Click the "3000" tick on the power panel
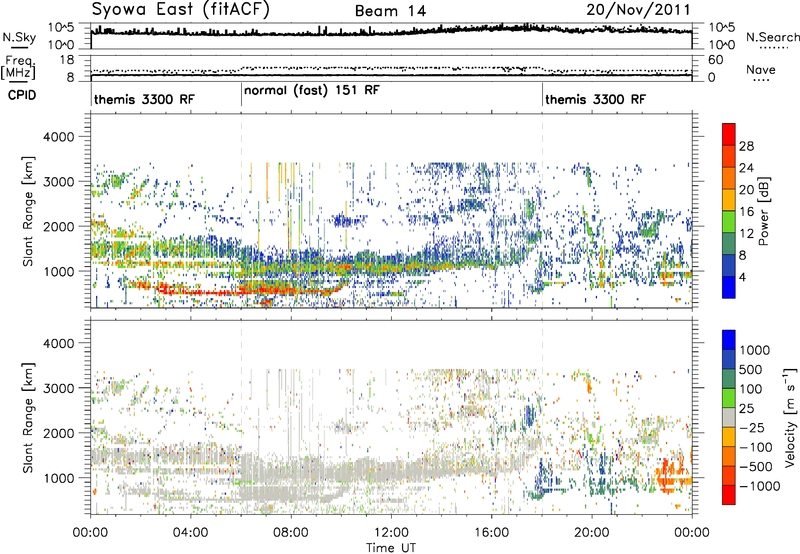 tap(58, 182)
